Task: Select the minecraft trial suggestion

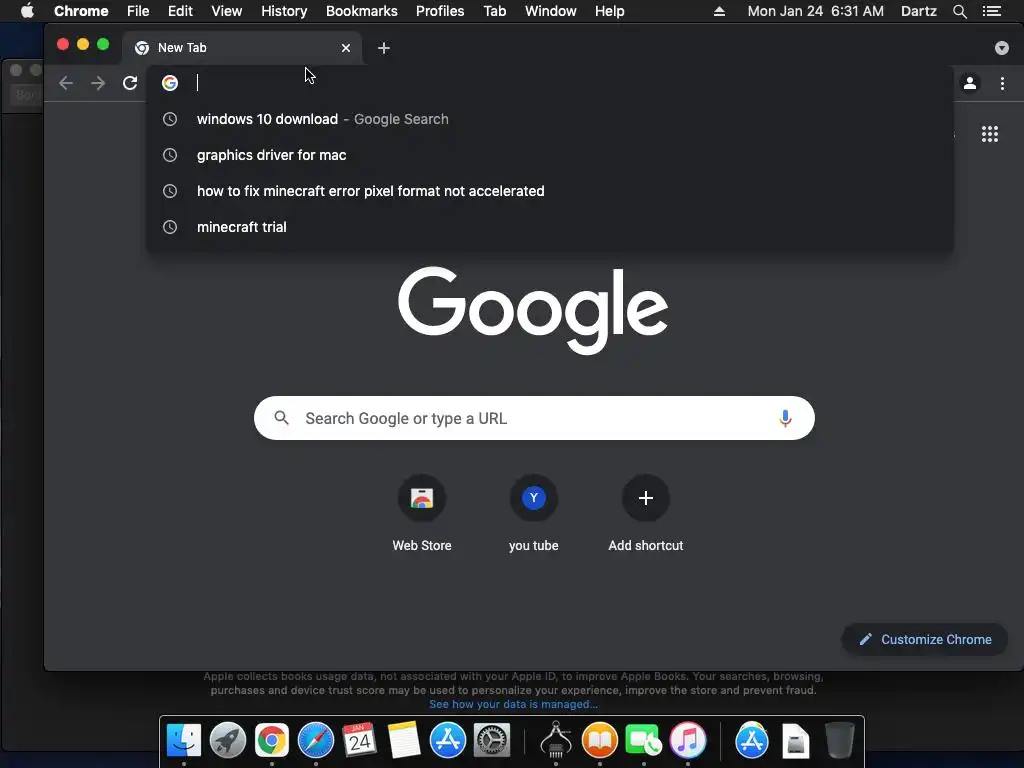Action: 549,227
